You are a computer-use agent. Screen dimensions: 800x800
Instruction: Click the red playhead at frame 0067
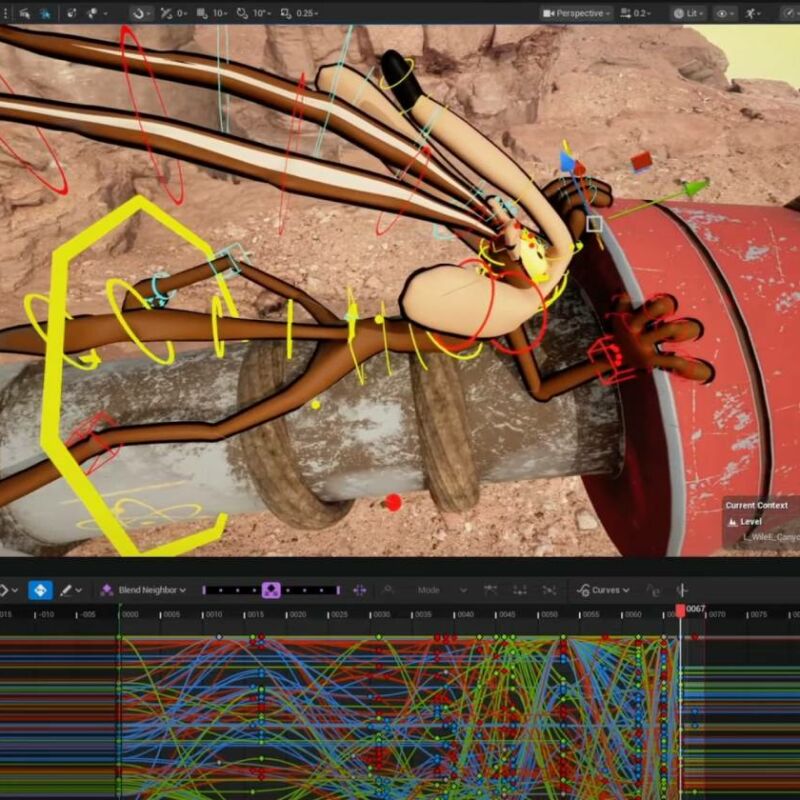tap(680, 610)
